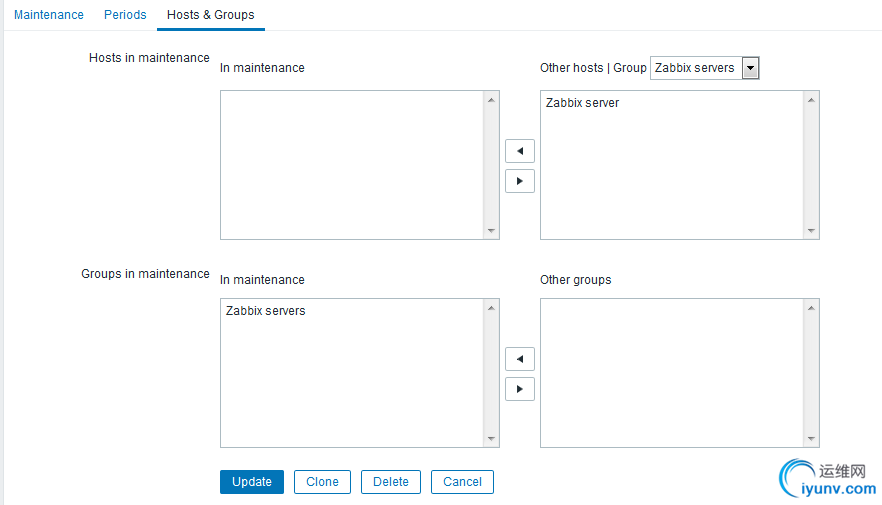Click the Clone button
Image resolution: width=882 pixels, height=505 pixels.
pyautogui.click(x=322, y=482)
